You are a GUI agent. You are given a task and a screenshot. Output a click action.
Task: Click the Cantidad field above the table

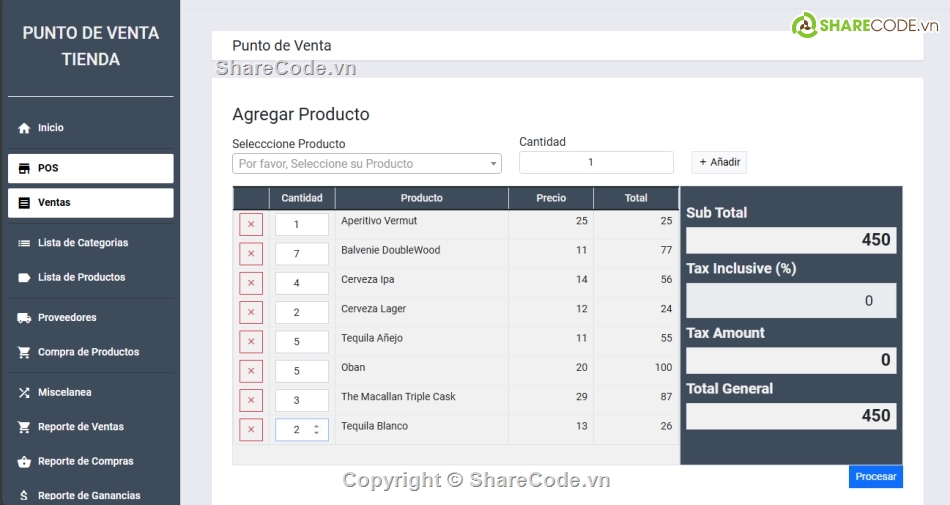pos(596,163)
